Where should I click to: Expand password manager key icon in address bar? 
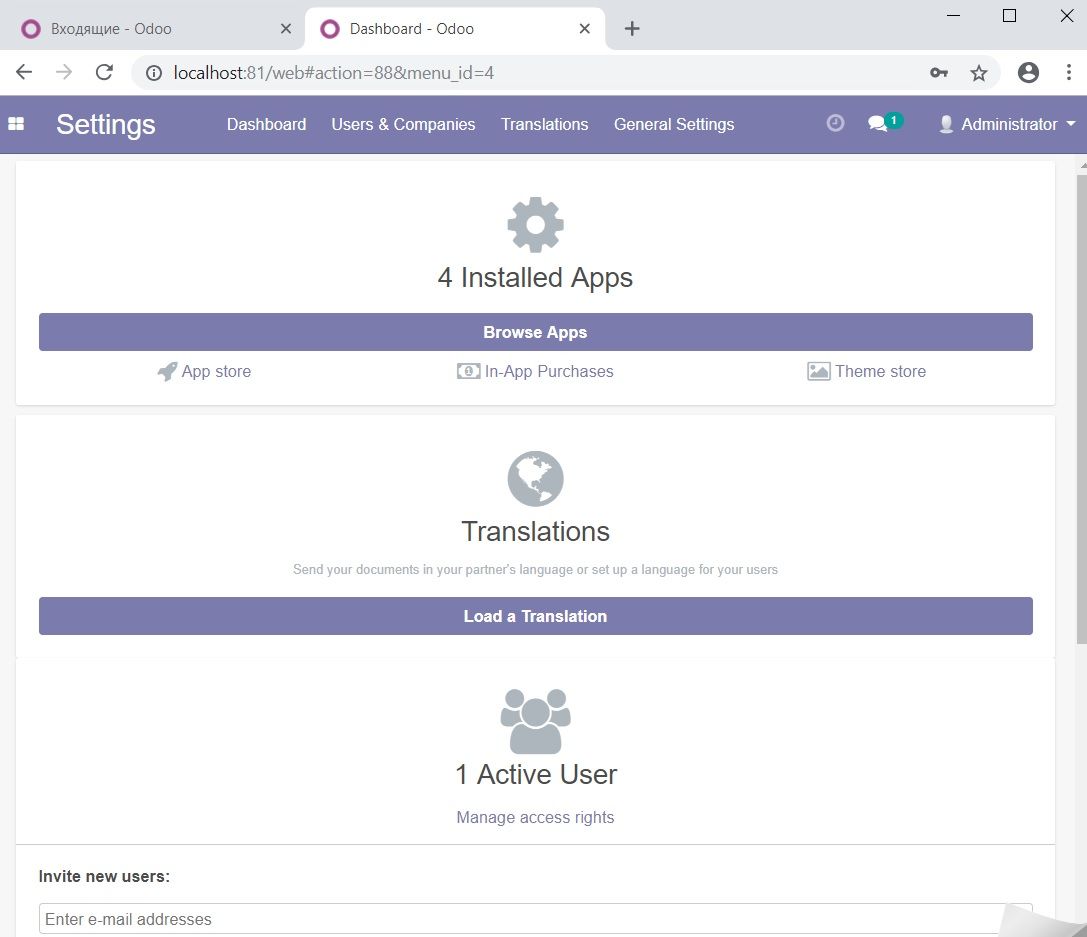(939, 72)
